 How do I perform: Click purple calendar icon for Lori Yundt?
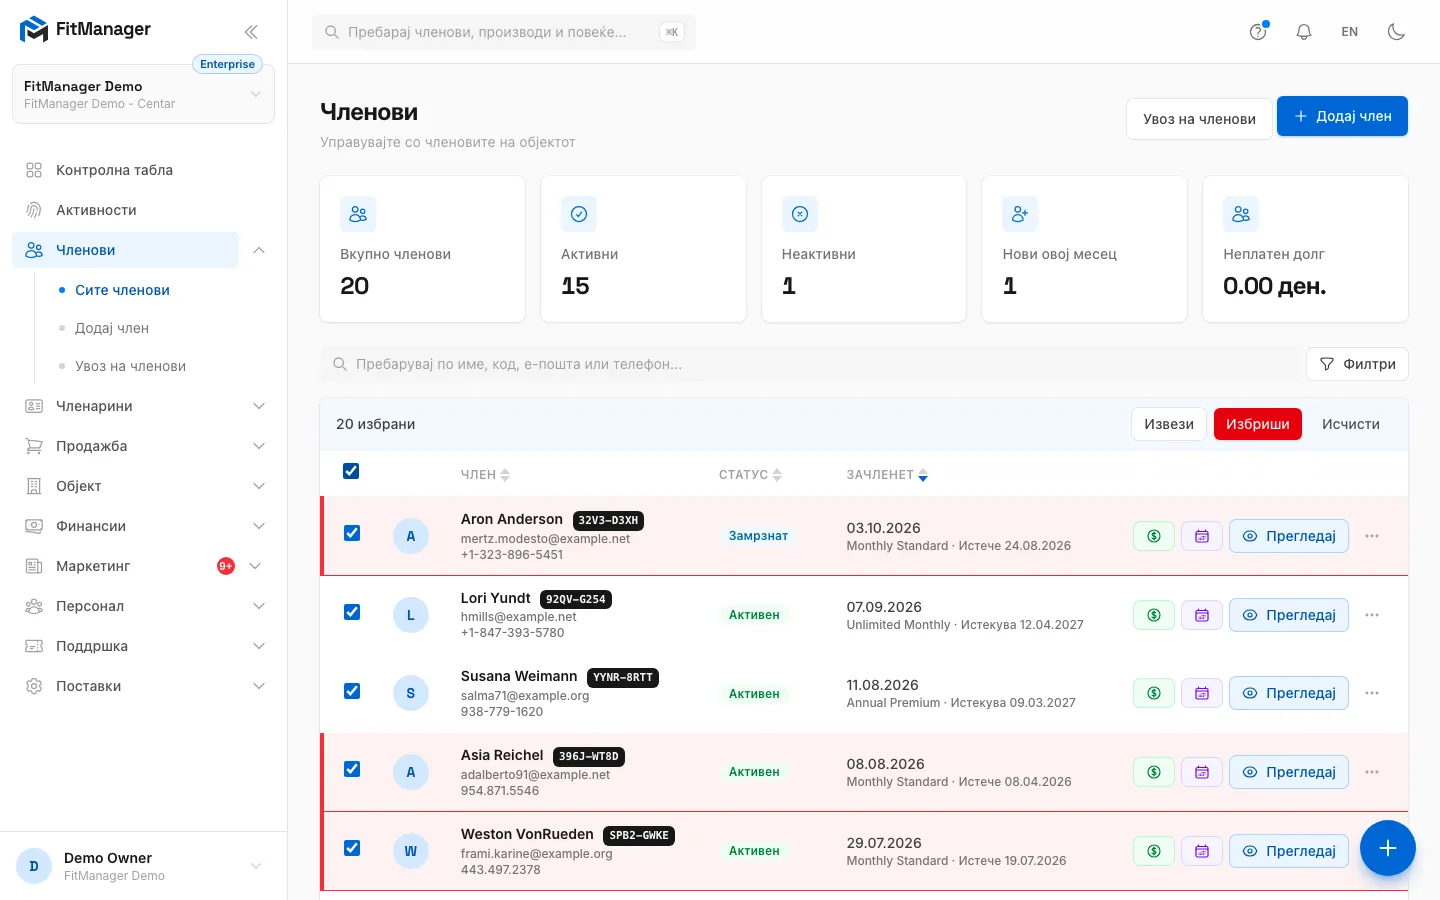[x=1202, y=615]
